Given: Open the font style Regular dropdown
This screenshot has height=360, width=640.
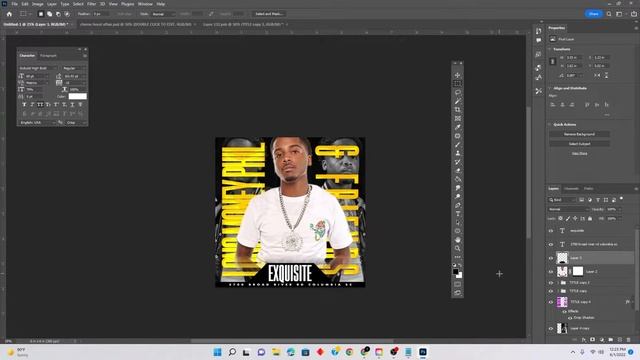Looking at the screenshot, I should tap(73, 68).
